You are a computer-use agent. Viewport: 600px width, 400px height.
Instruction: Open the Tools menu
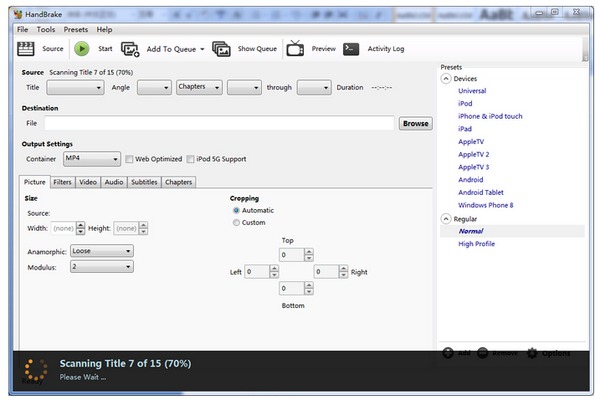46,29
